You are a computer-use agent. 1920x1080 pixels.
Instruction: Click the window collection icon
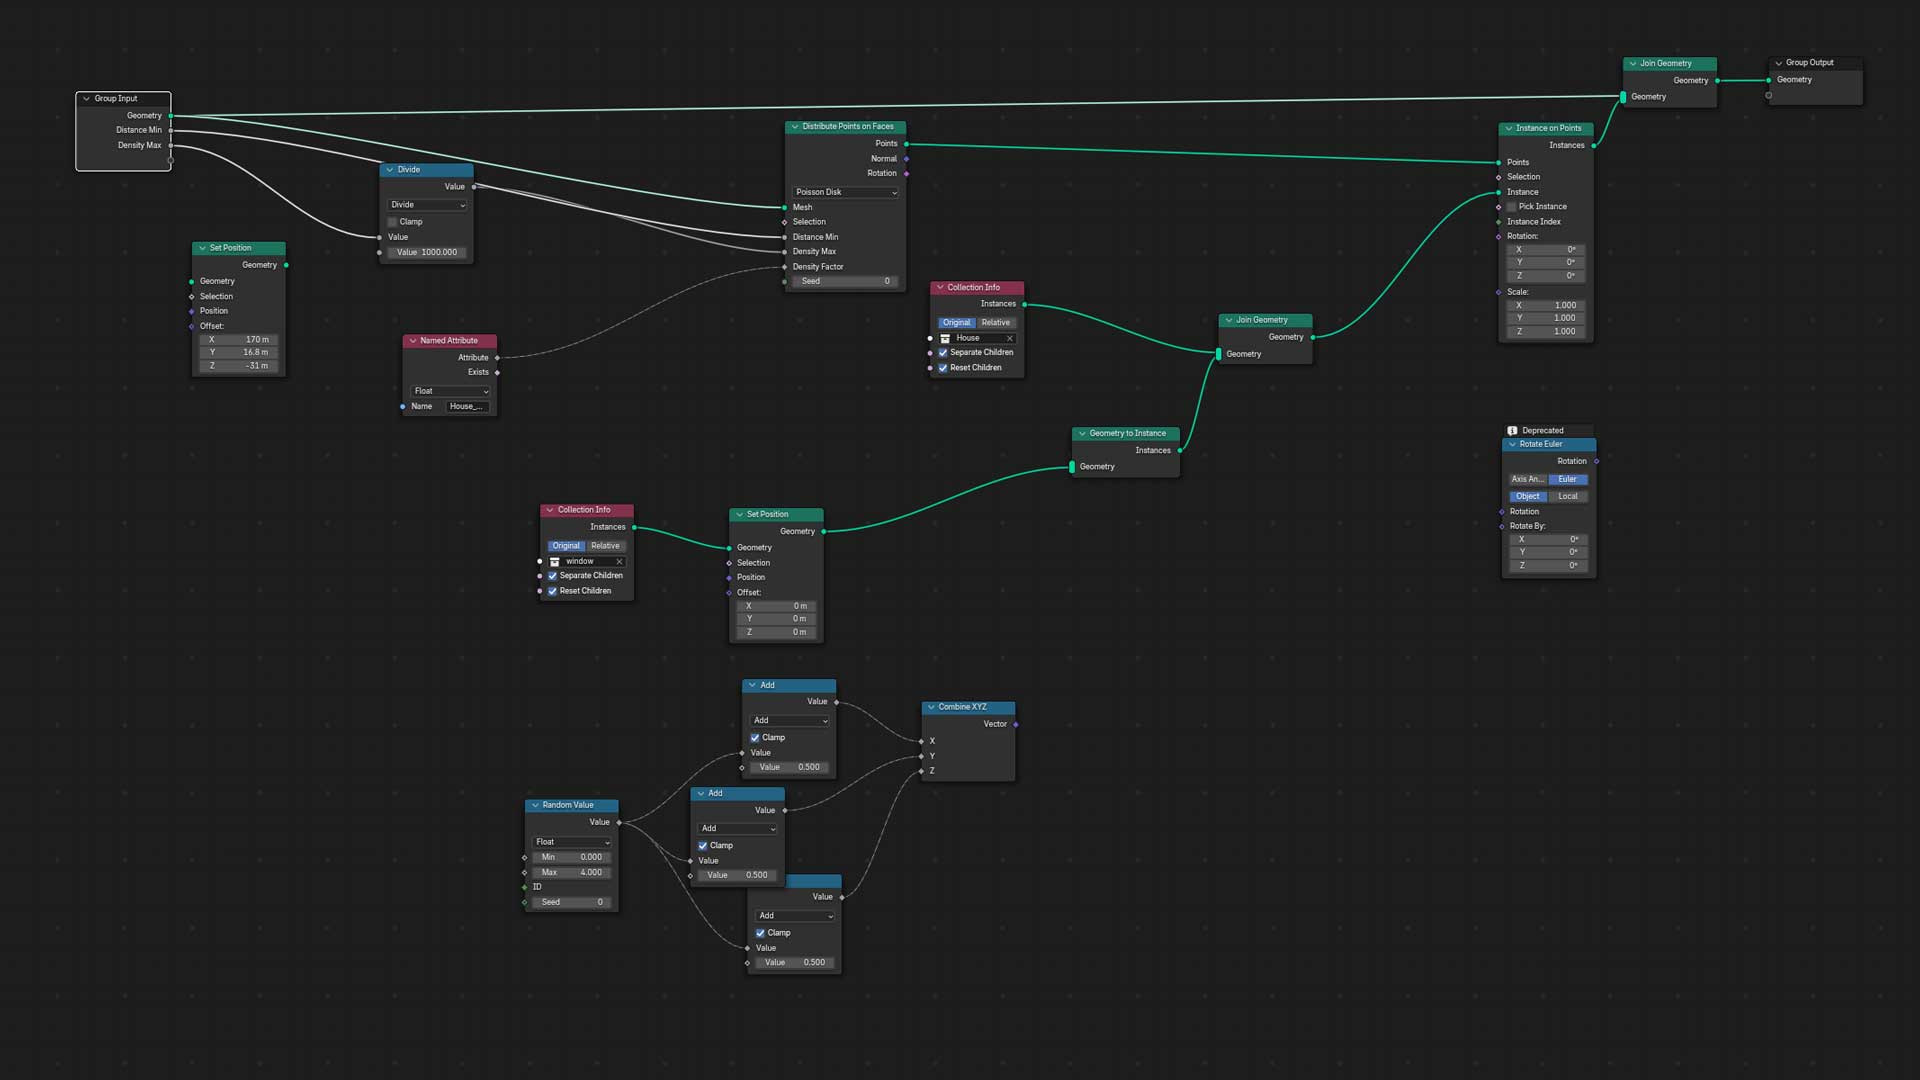click(555, 562)
